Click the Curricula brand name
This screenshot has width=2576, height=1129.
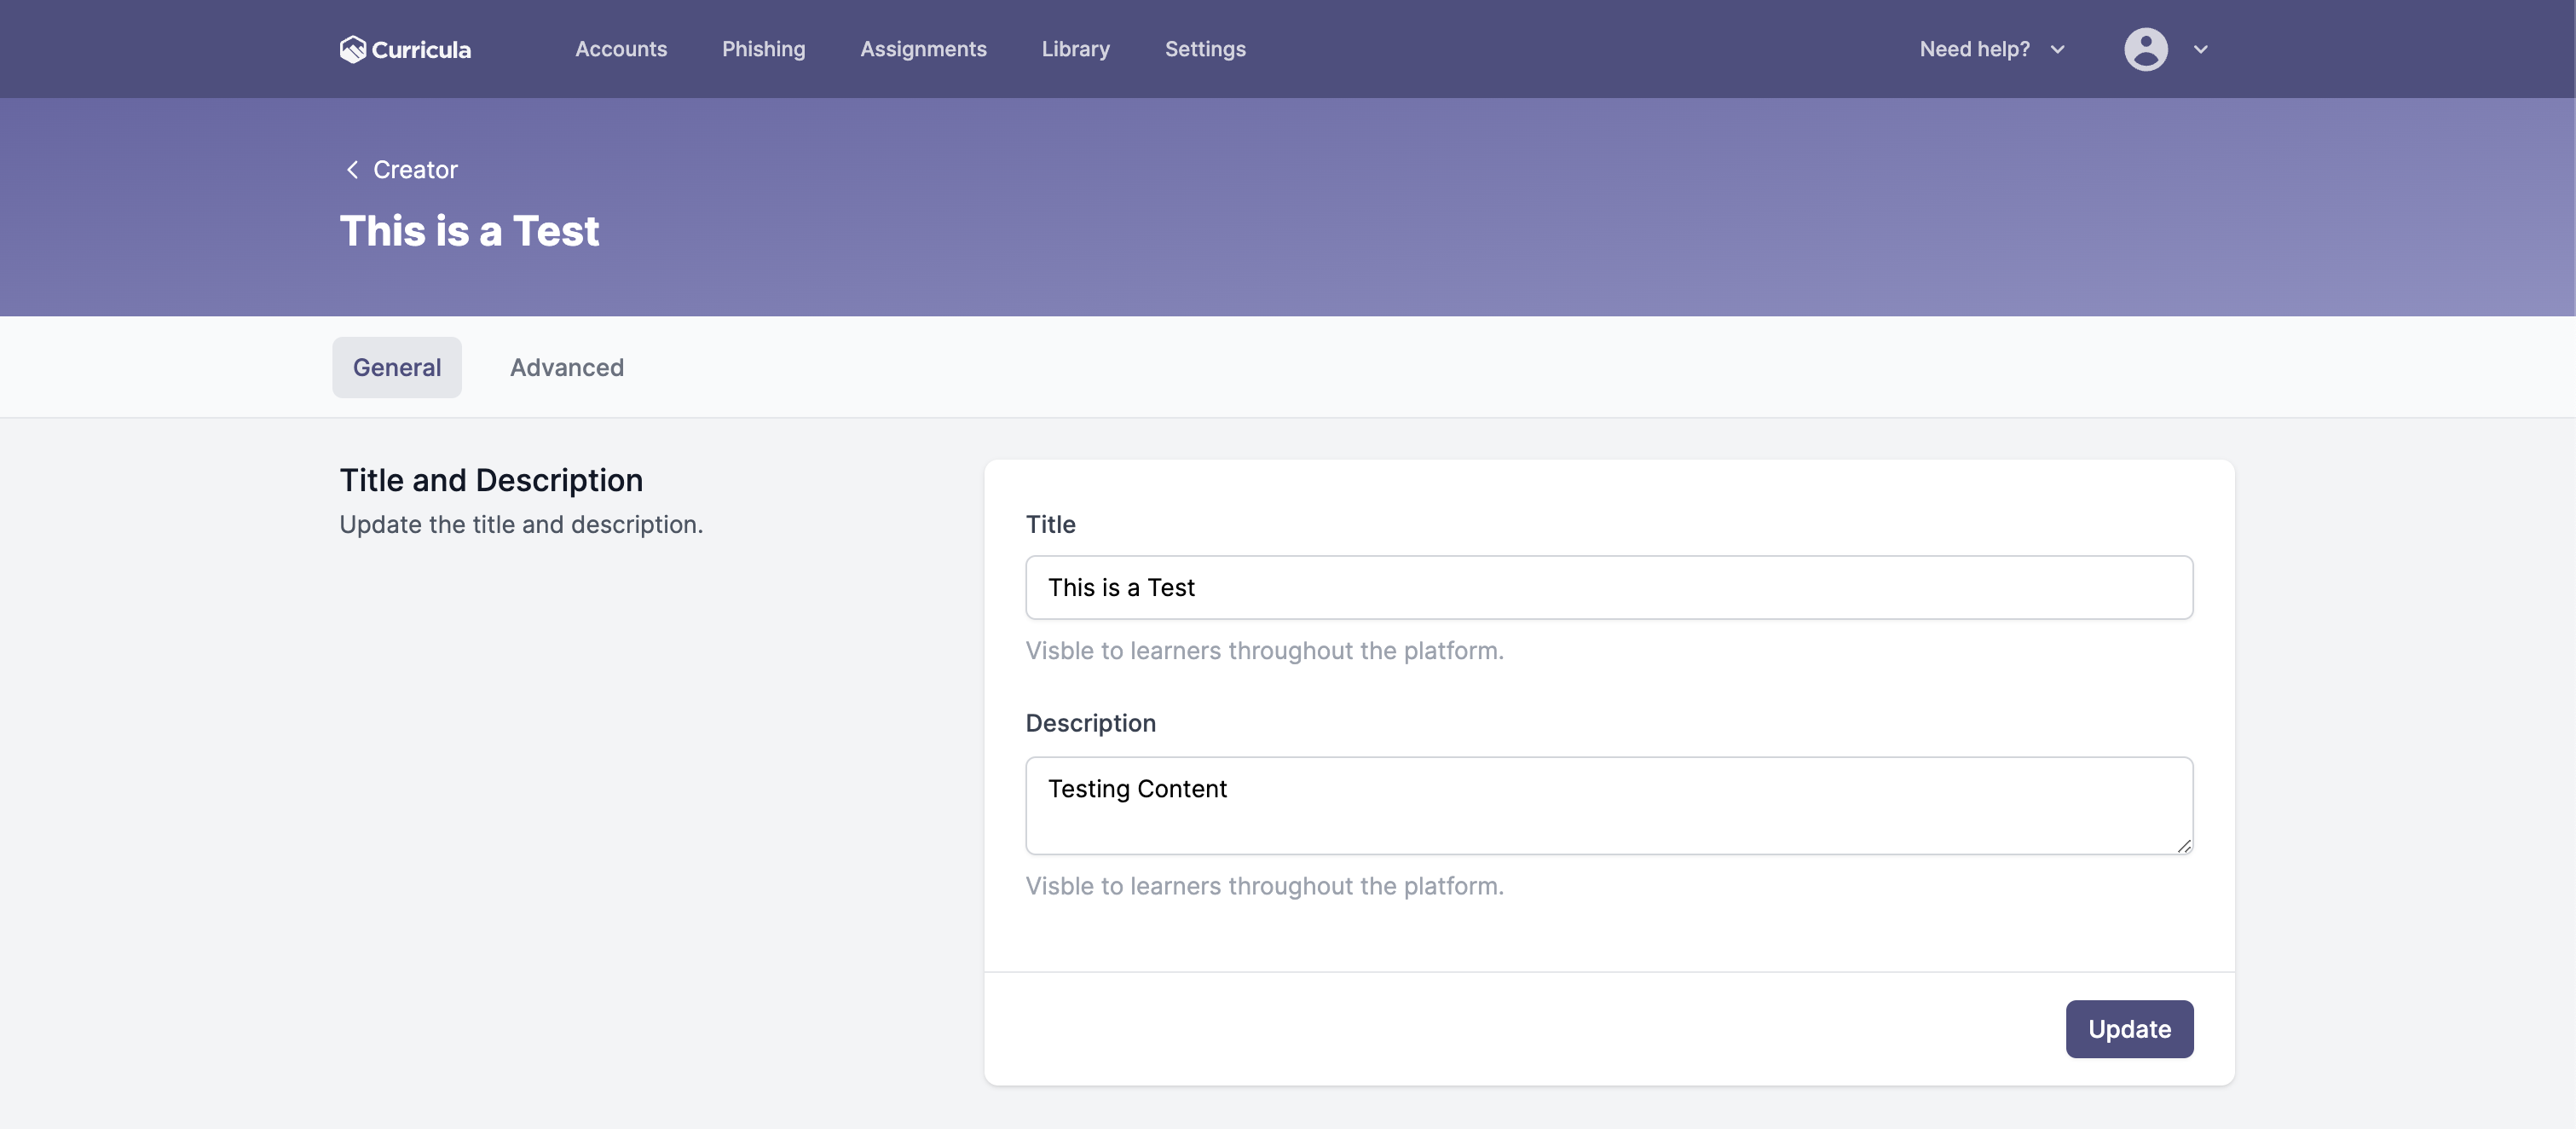[421, 49]
